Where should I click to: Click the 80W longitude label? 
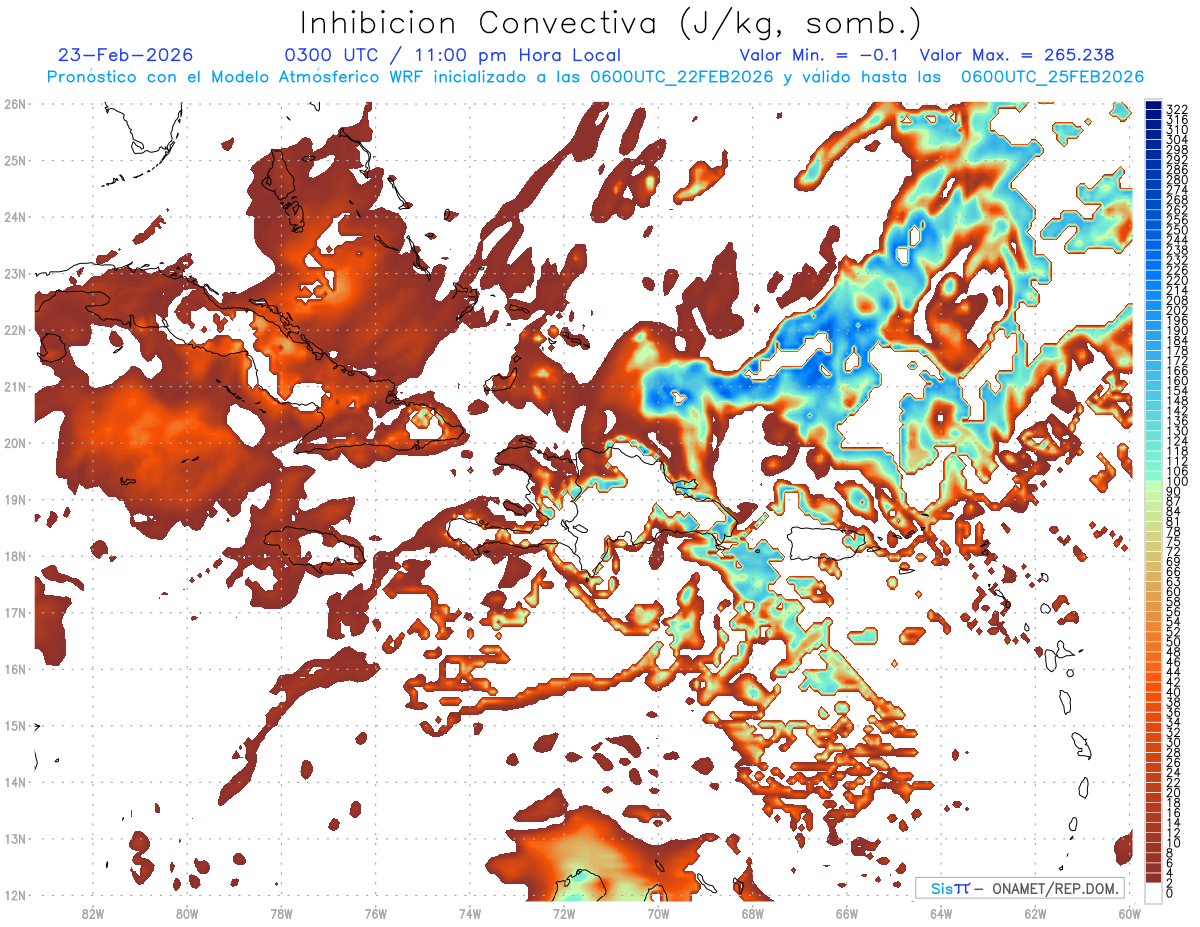click(x=187, y=913)
